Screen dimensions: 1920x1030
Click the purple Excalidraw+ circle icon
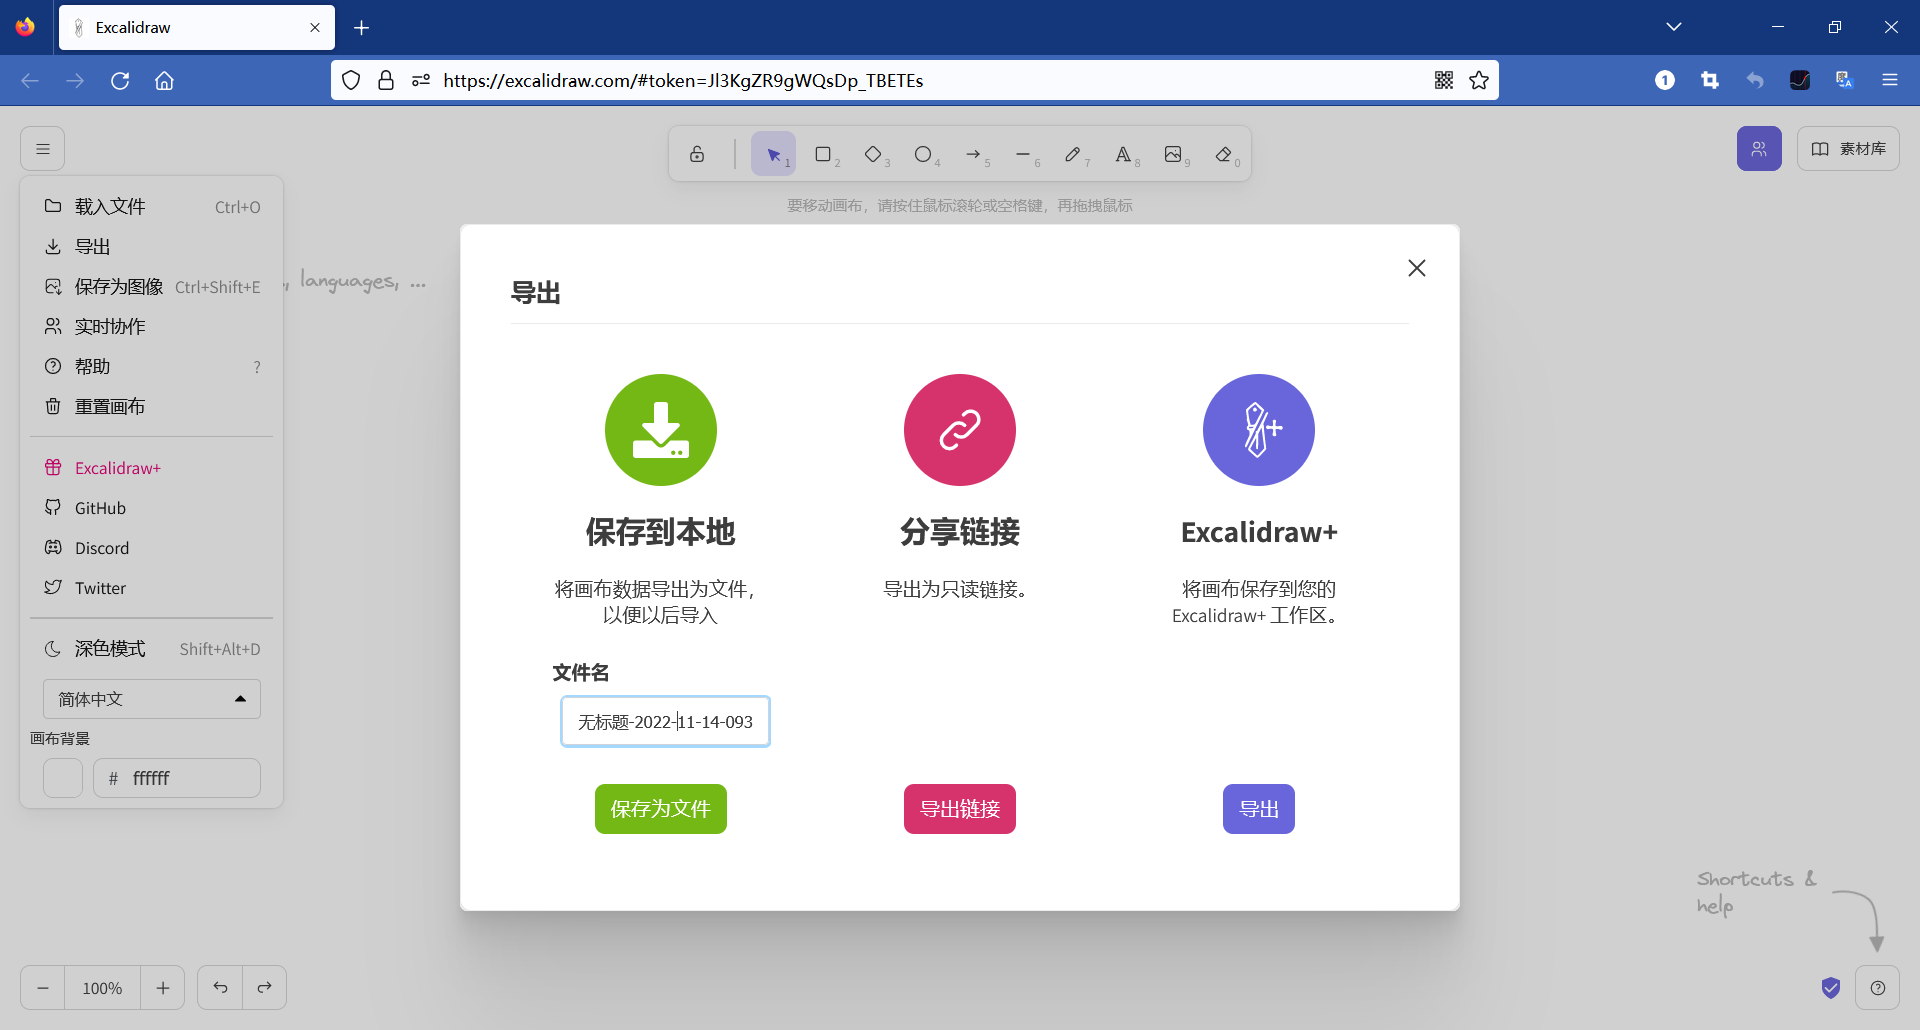pyautogui.click(x=1259, y=430)
